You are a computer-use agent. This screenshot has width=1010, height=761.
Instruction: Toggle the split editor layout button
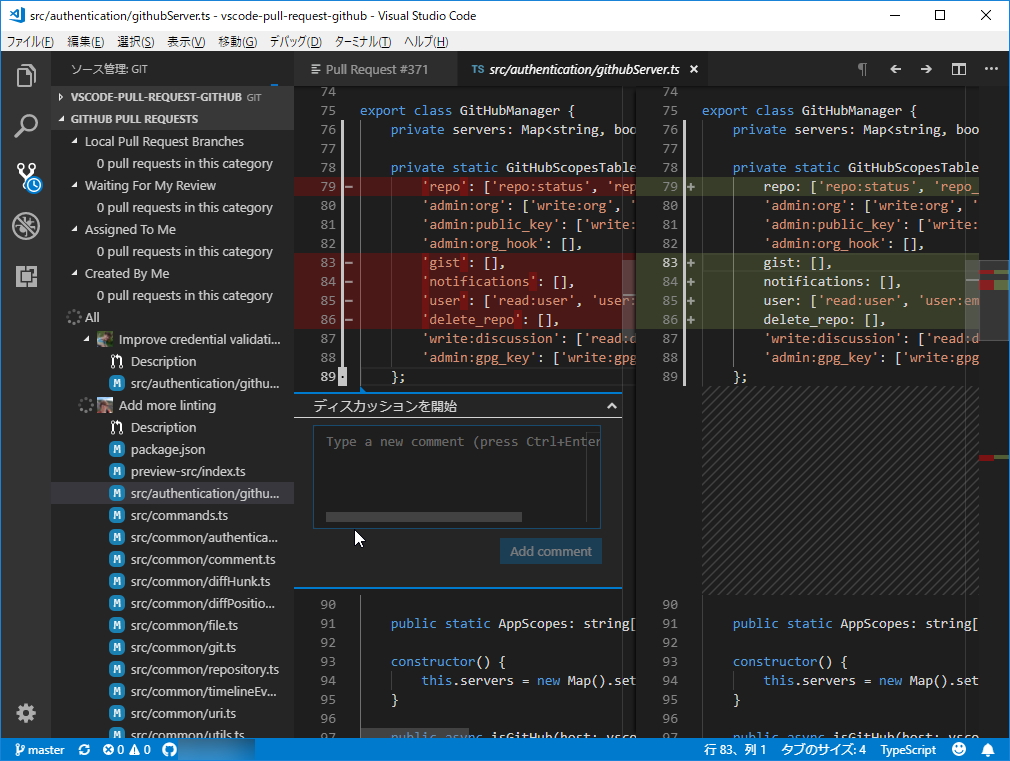(x=959, y=69)
